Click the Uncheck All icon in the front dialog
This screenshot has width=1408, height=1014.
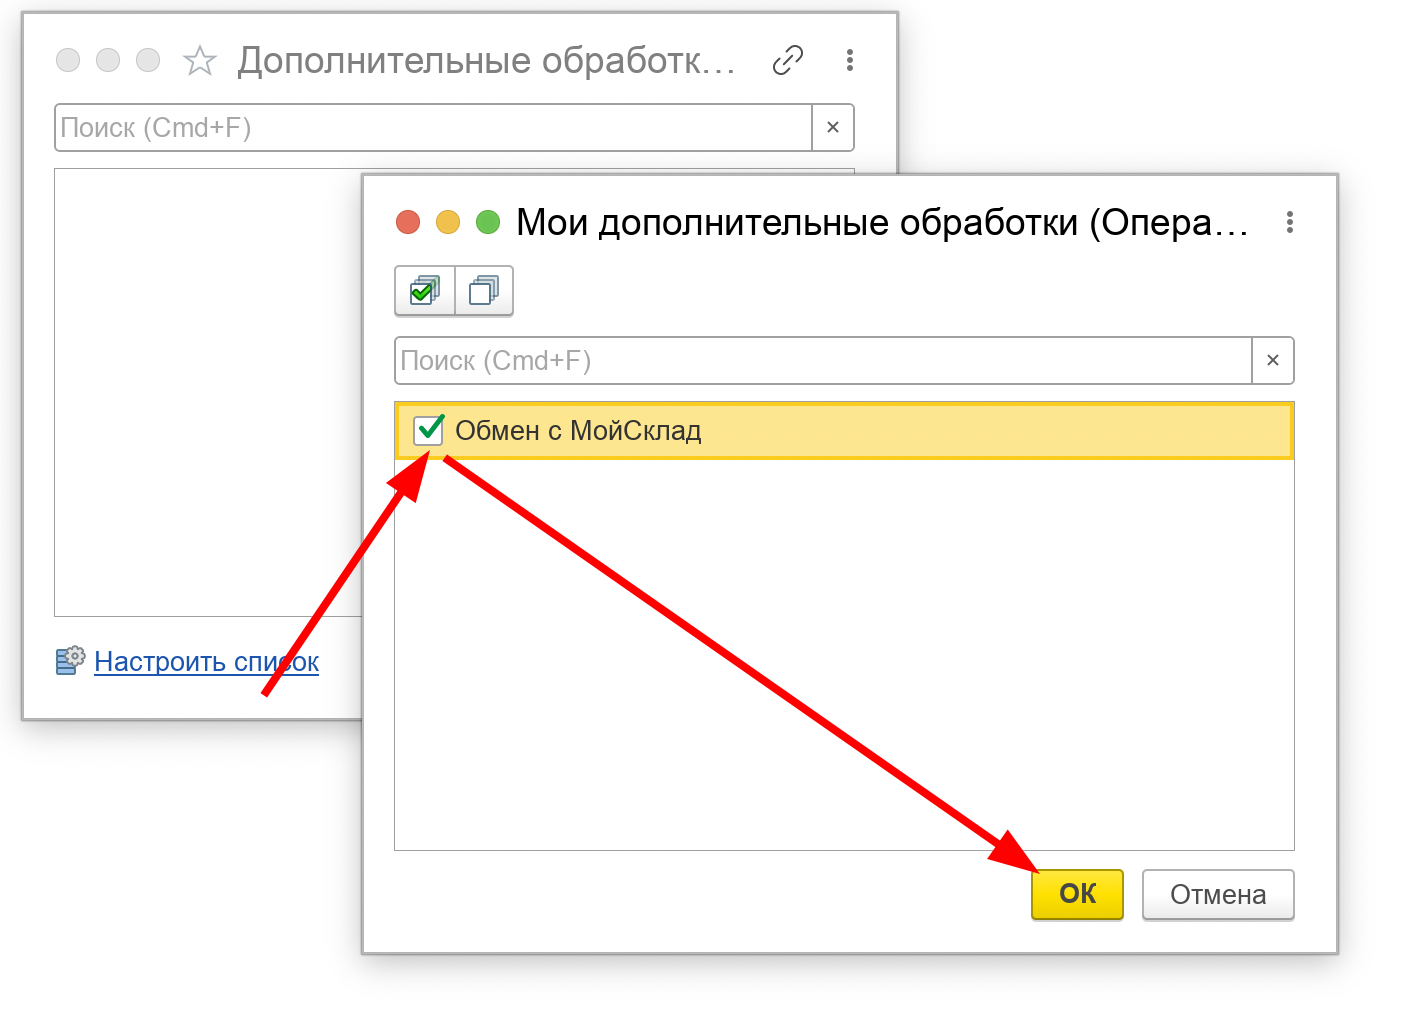point(484,291)
